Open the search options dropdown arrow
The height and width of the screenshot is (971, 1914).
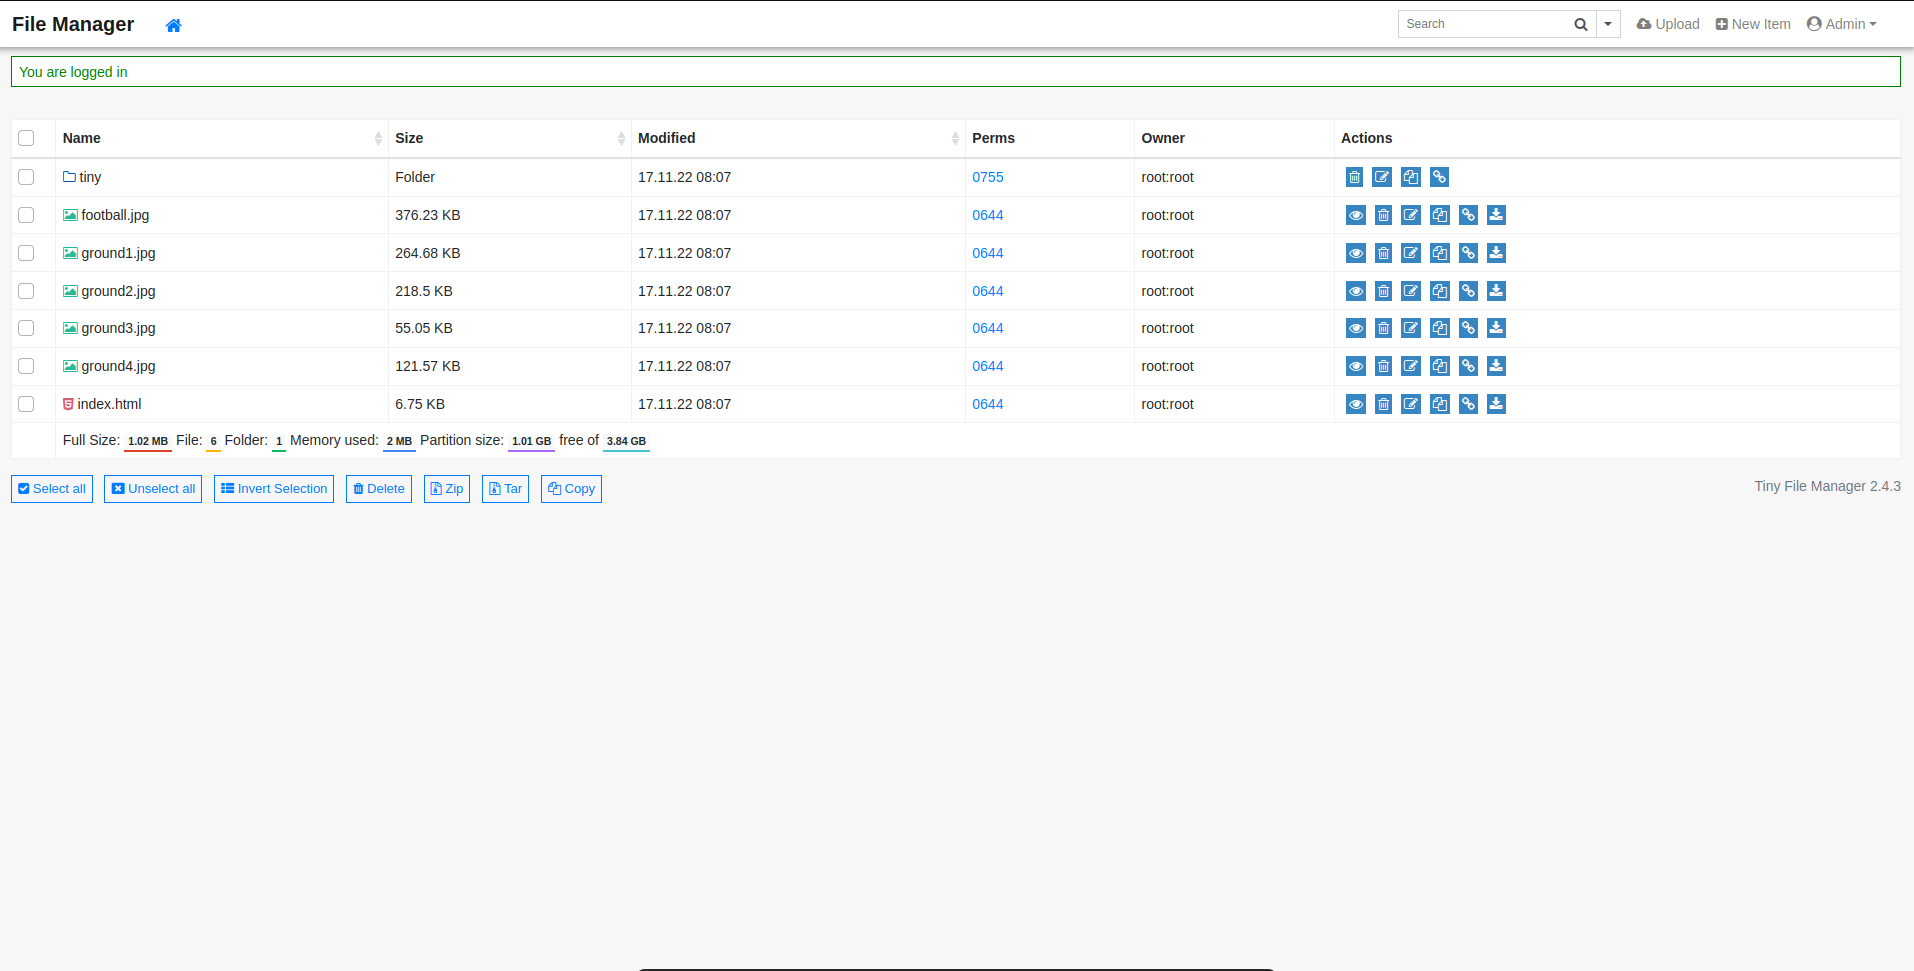[x=1608, y=23]
